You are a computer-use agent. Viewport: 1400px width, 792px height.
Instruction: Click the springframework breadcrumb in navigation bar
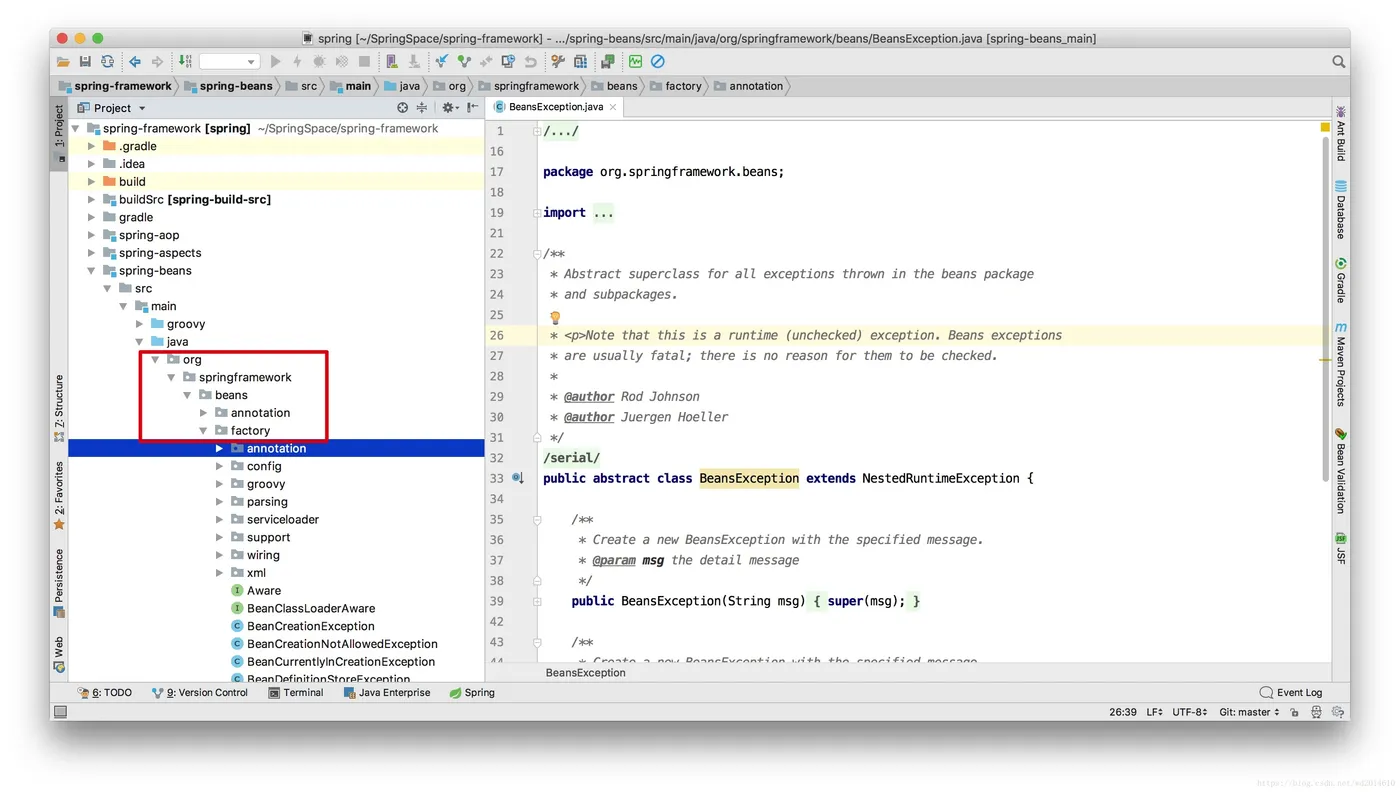tap(528, 86)
